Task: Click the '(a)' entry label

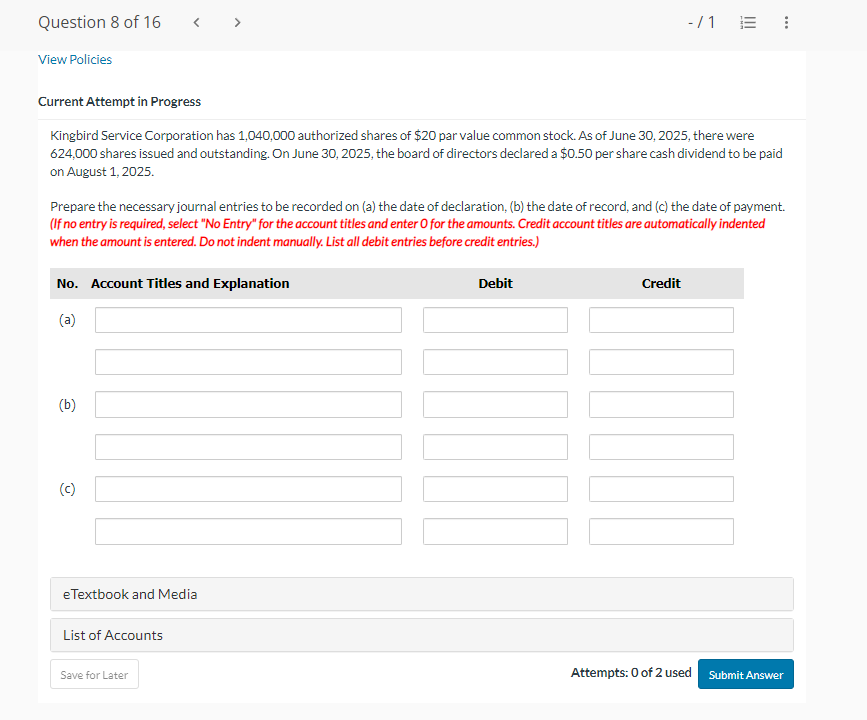Action: click(x=67, y=320)
